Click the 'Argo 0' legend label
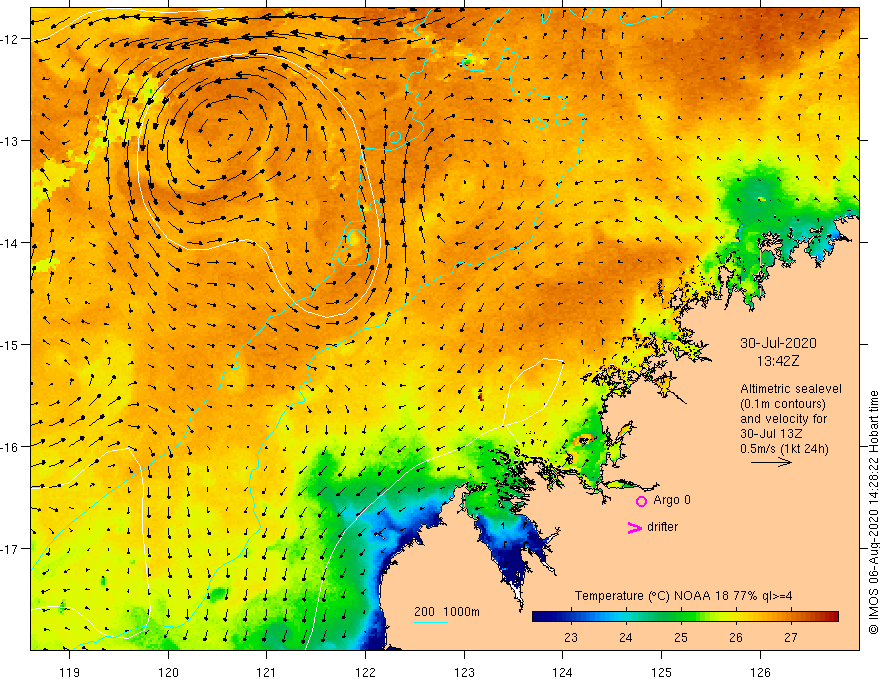The height and width of the screenshot is (680, 880). [672, 500]
